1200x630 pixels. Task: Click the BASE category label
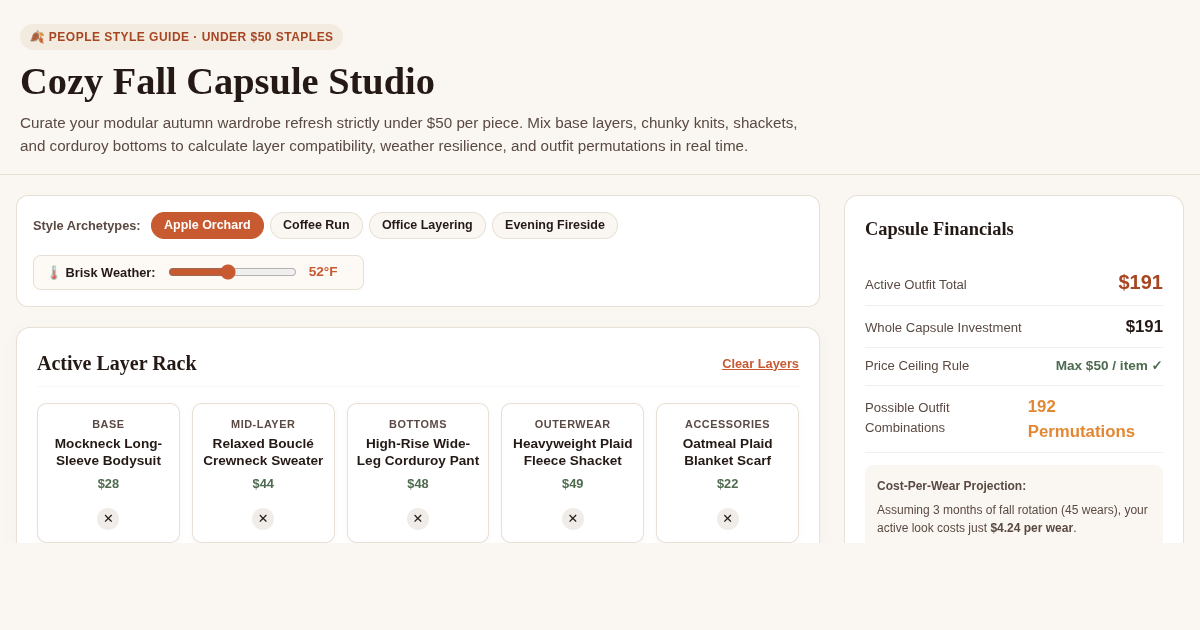click(108, 424)
